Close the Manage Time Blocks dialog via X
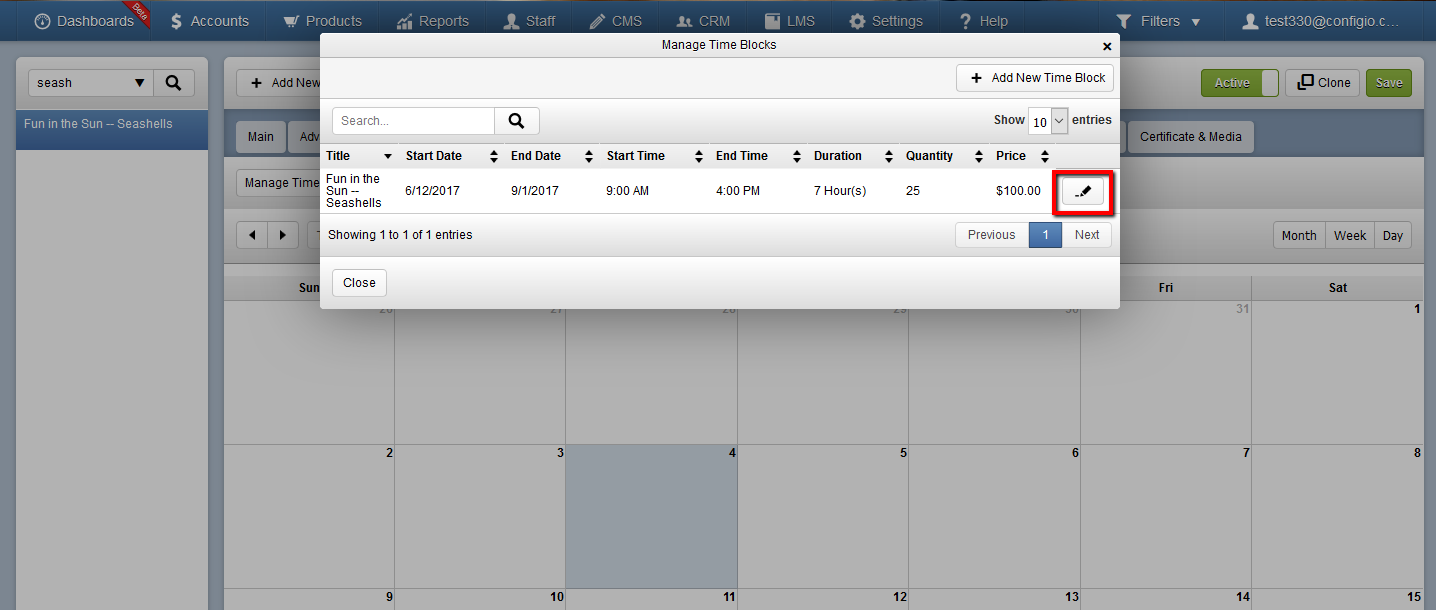 click(1107, 46)
